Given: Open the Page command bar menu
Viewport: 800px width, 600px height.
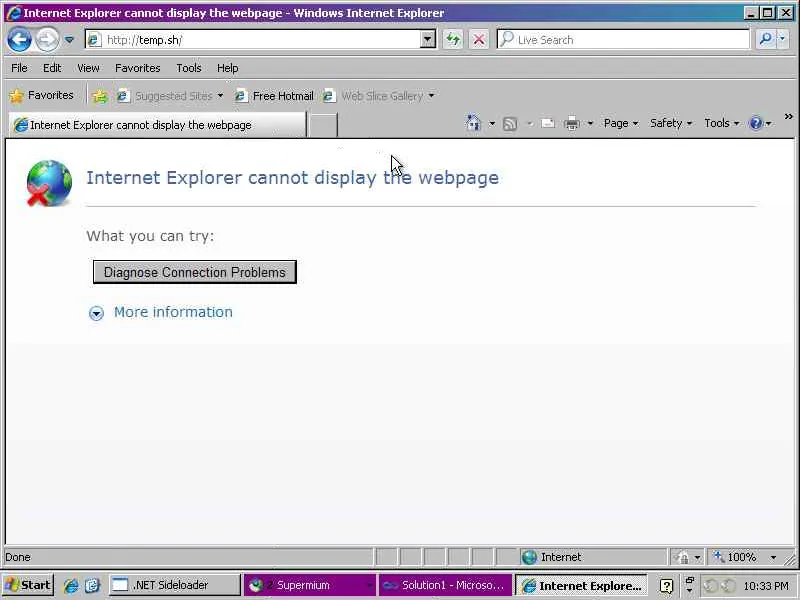Looking at the screenshot, I should (x=621, y=123).
